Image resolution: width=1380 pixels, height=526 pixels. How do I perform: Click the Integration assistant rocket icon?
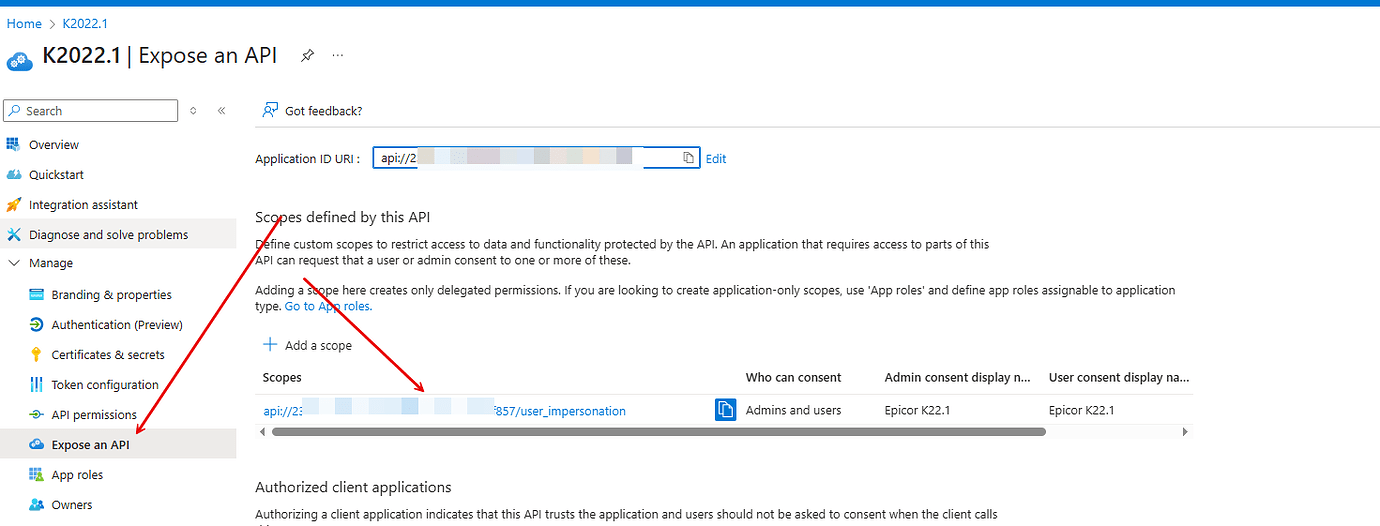[14, 205]
